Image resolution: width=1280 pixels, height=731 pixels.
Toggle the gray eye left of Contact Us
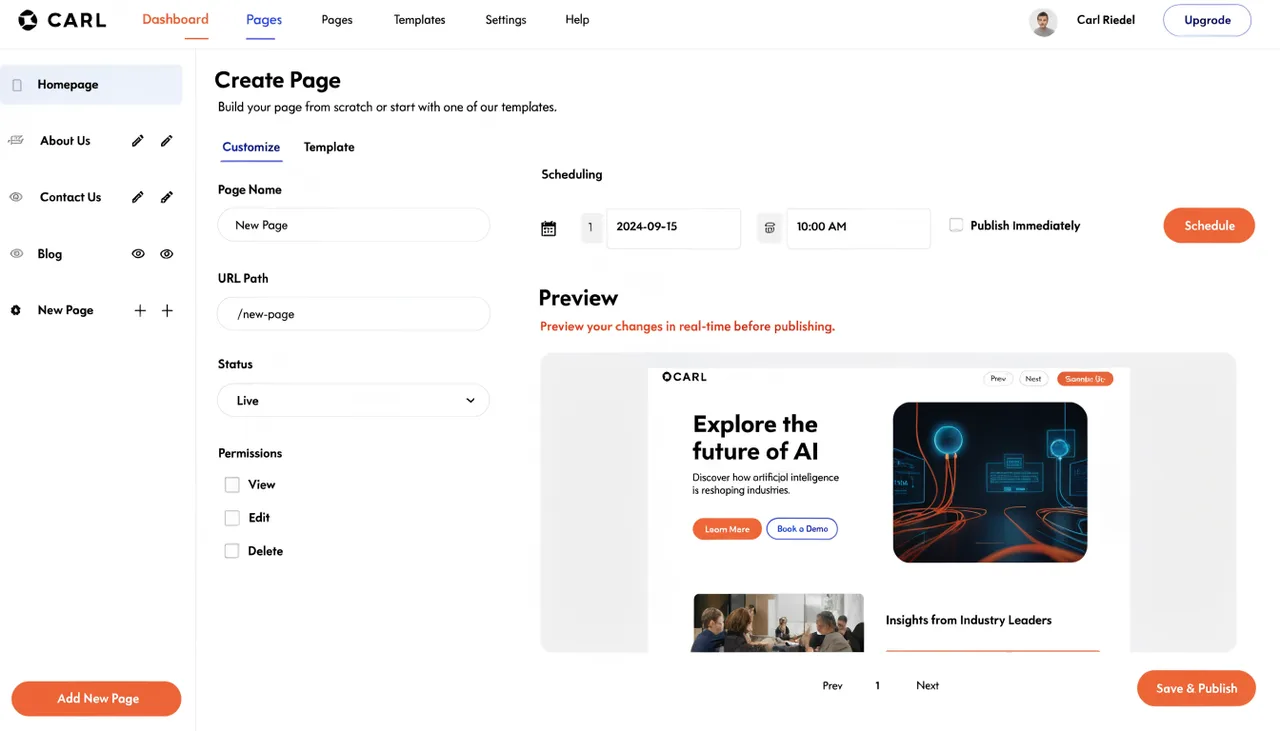pyautogui.click(x=16, y=197)
